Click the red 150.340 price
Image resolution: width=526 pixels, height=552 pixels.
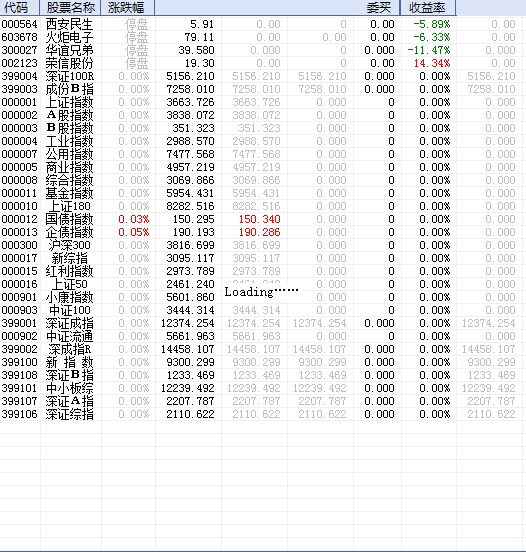(x=259, y=220)
